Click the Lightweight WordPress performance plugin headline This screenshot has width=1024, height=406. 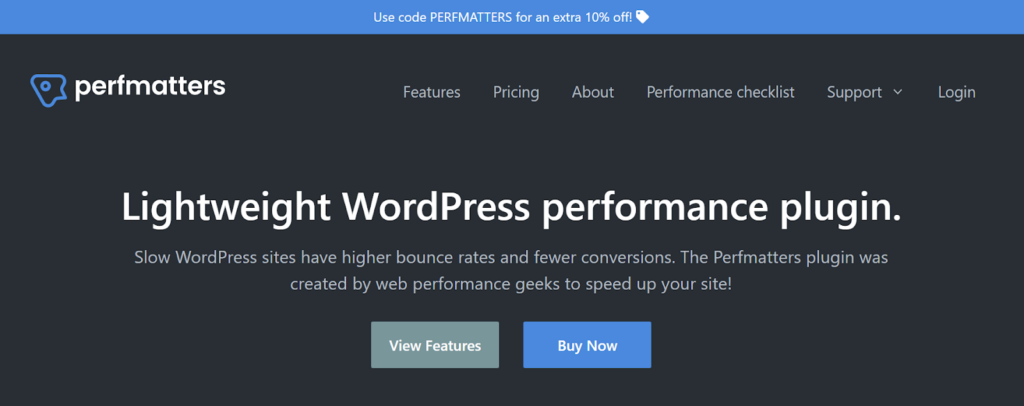coord(511,206)
